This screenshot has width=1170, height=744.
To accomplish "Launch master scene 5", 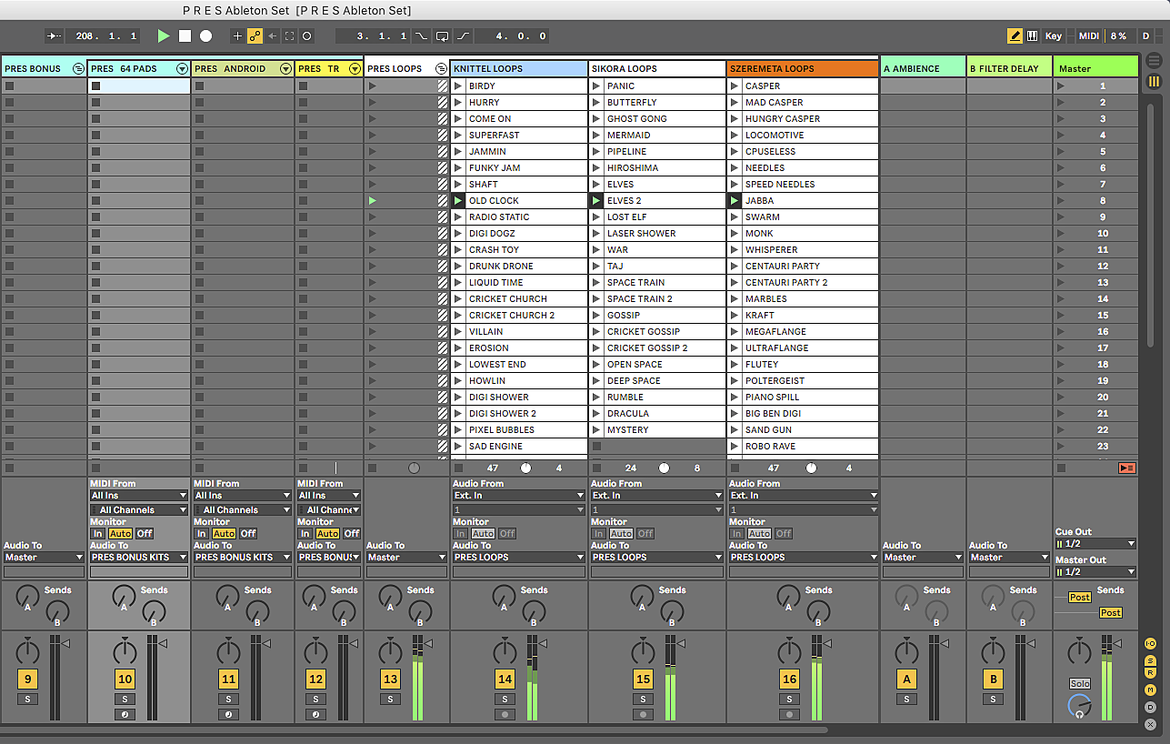I will pyautogui.click(x=1096, y=151).
